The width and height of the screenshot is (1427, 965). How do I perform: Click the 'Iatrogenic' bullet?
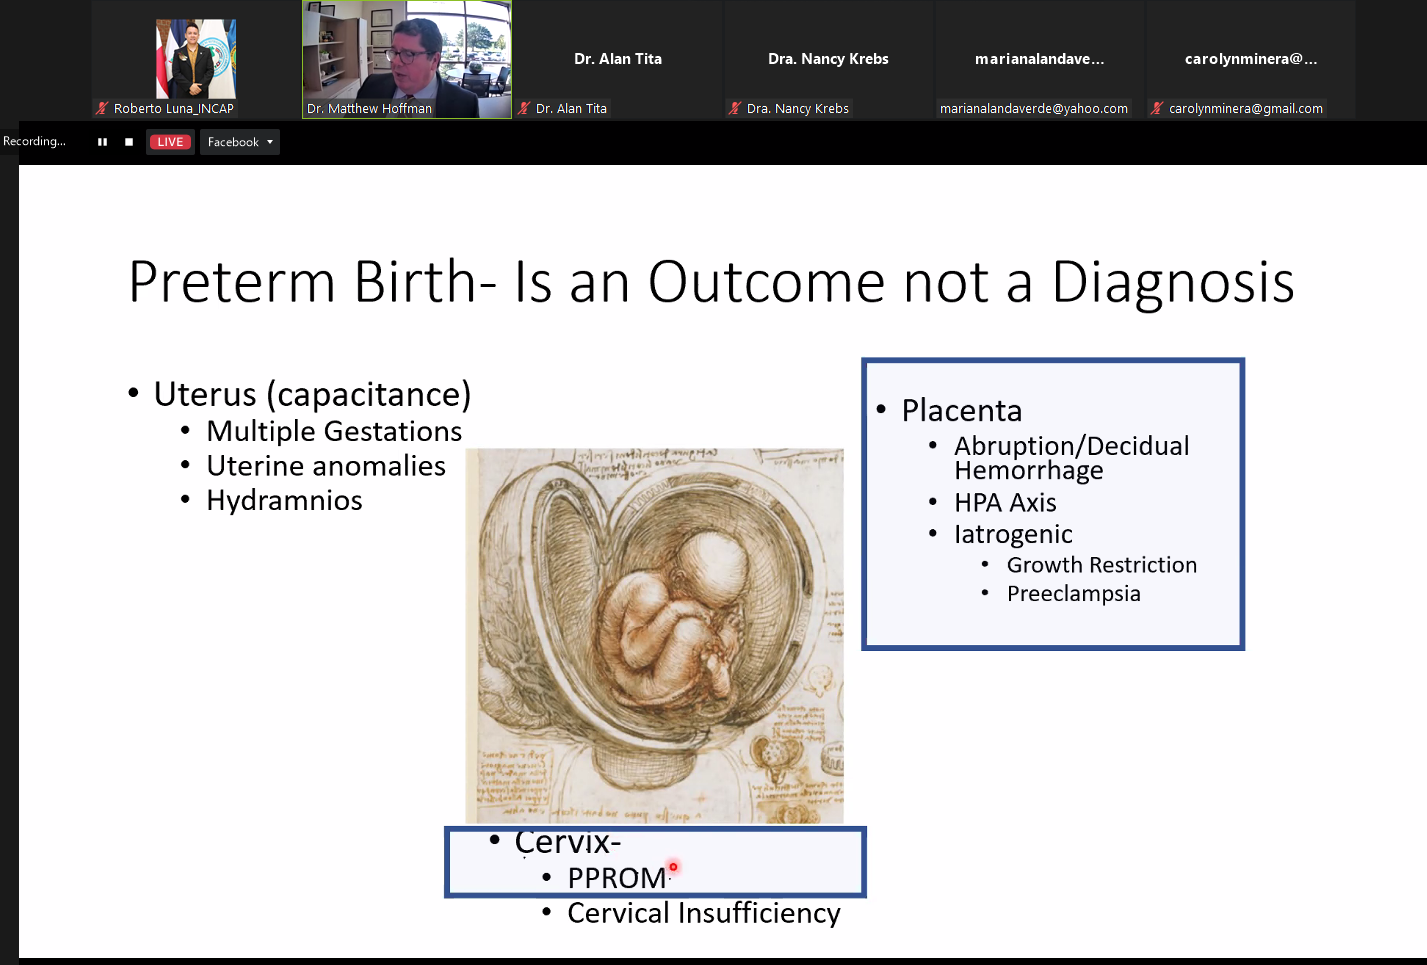(x=1013, y=534)
